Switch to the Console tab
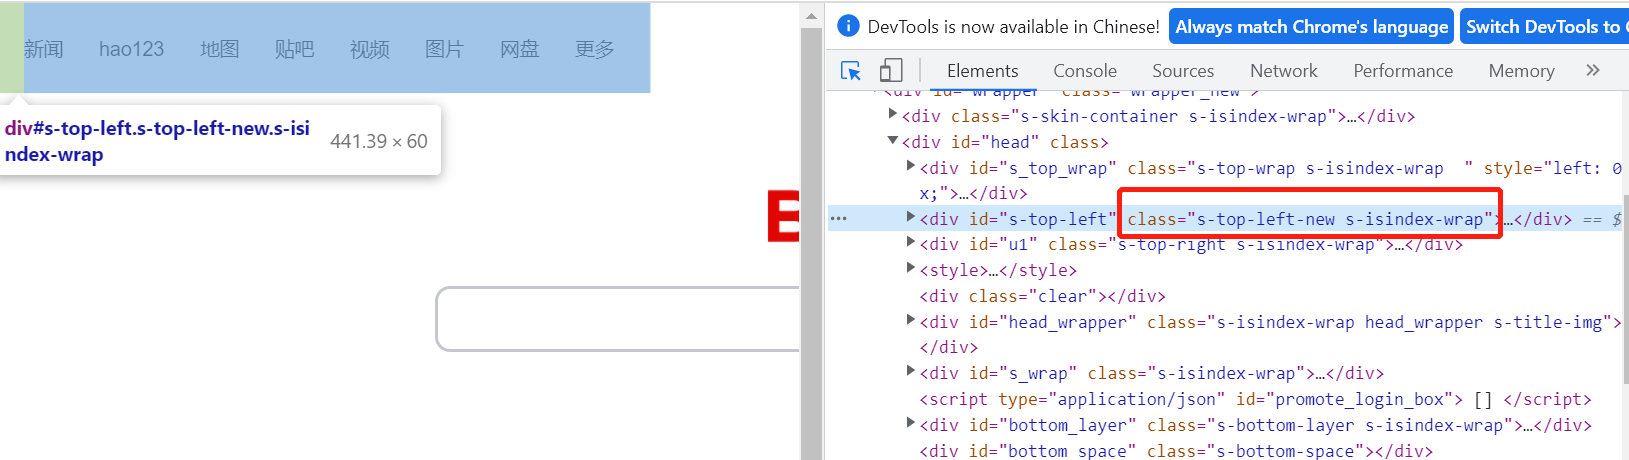Viewport: 1629px width, 460px height. point(1084,71)
